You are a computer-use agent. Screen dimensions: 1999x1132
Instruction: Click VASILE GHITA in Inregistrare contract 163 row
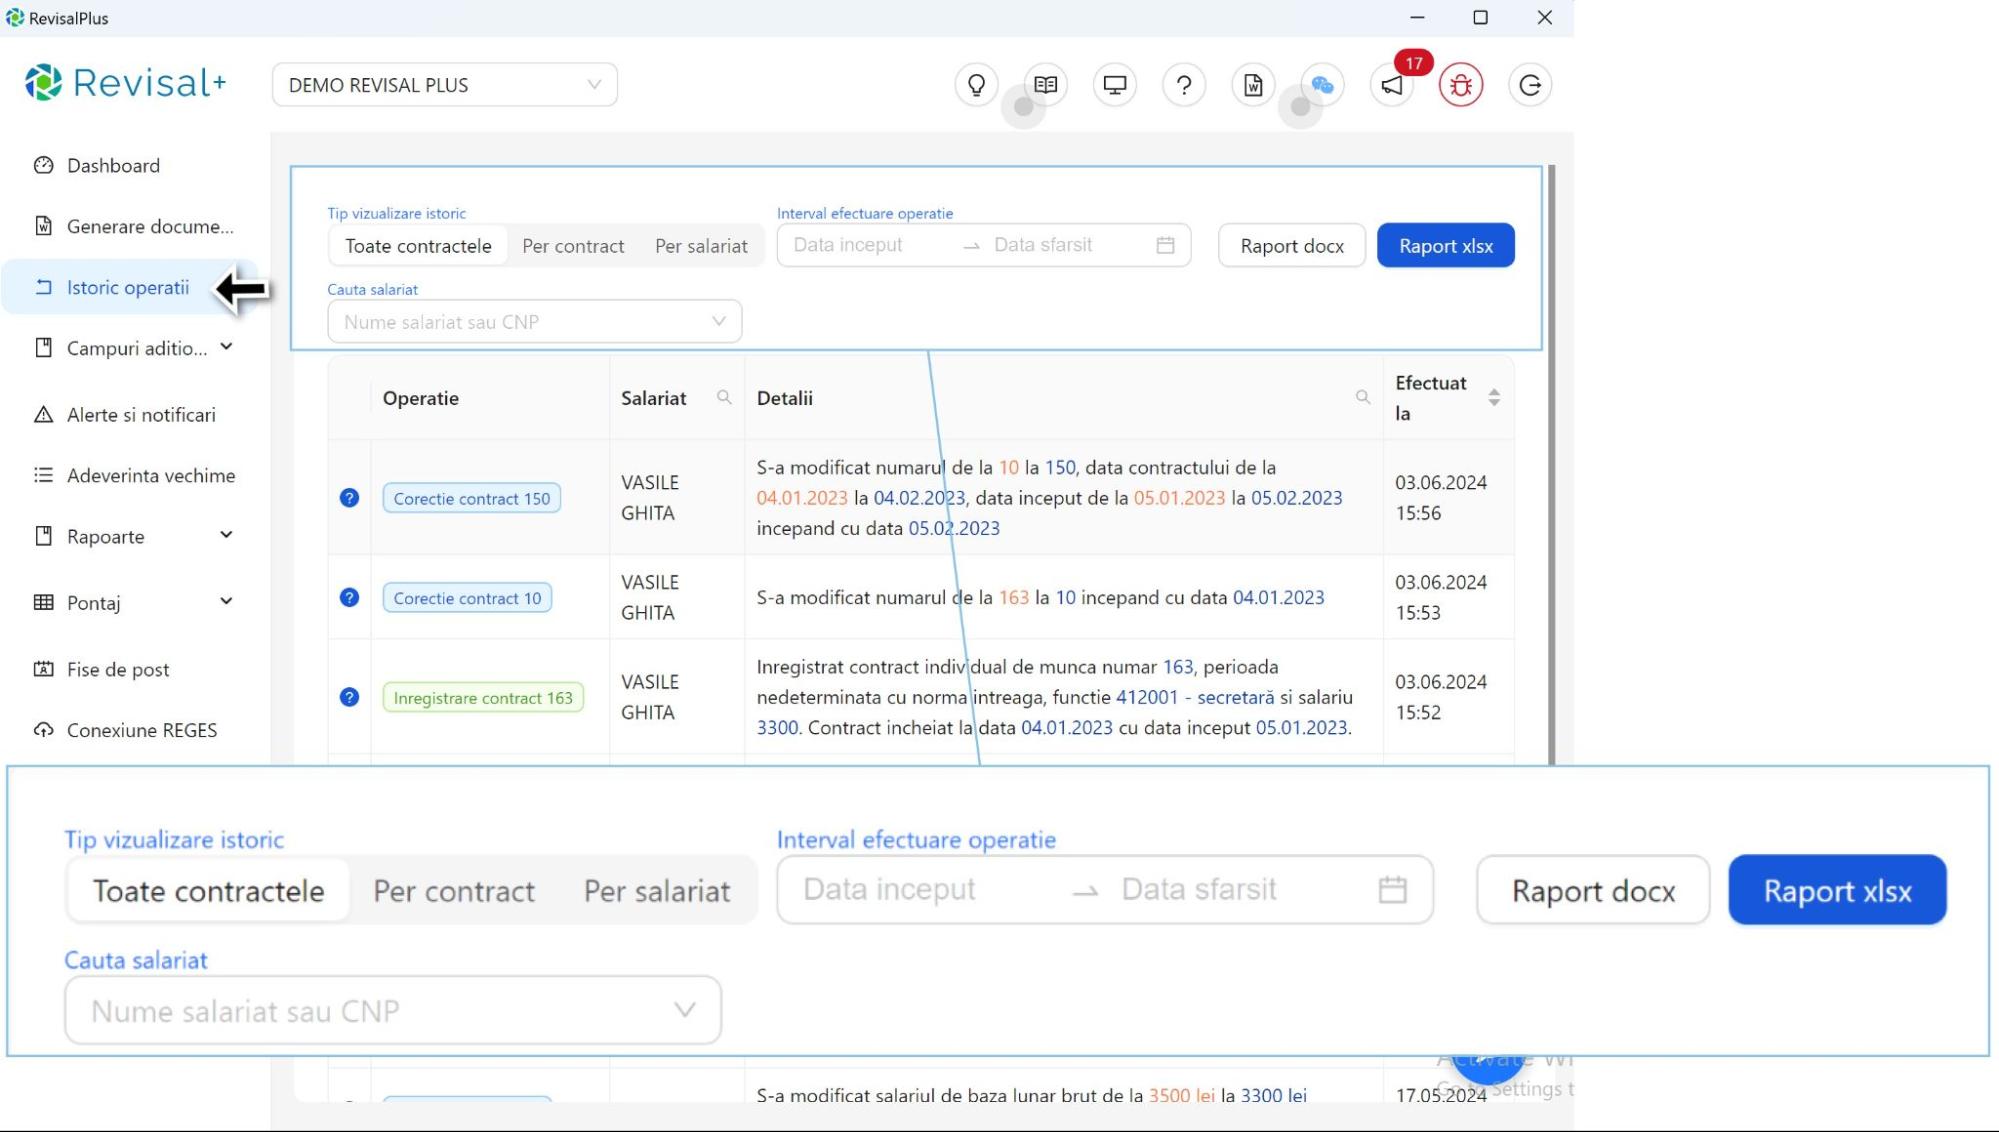[650, 697]
